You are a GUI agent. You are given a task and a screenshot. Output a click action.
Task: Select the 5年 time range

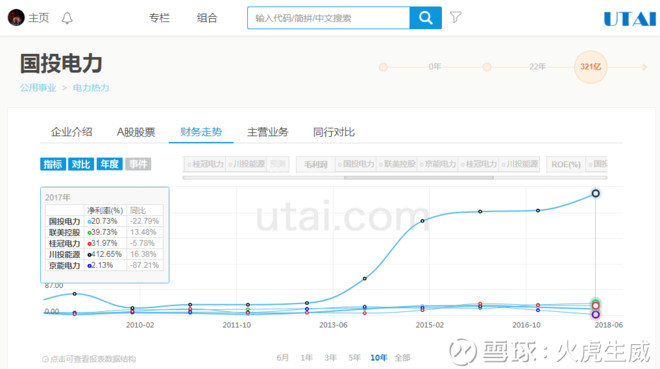click(354, 358)
